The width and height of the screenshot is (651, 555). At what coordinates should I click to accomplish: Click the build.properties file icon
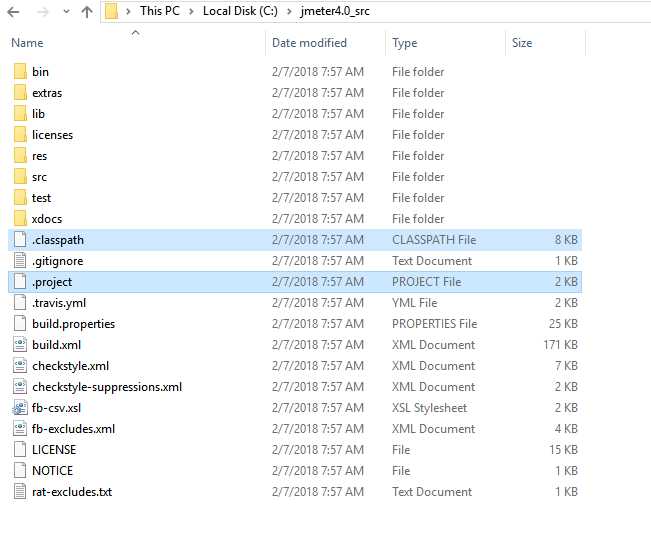[x=20, y=323]
